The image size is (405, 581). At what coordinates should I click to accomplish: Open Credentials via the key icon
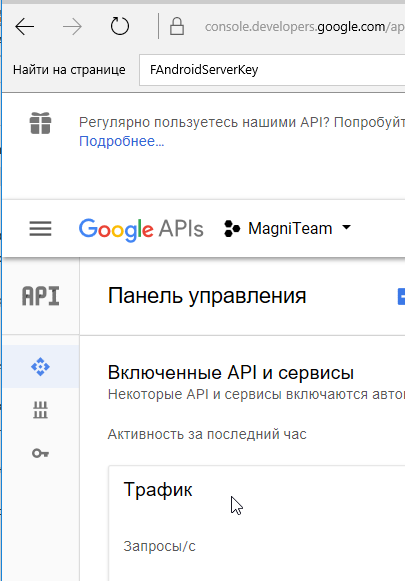pos(40,453)
